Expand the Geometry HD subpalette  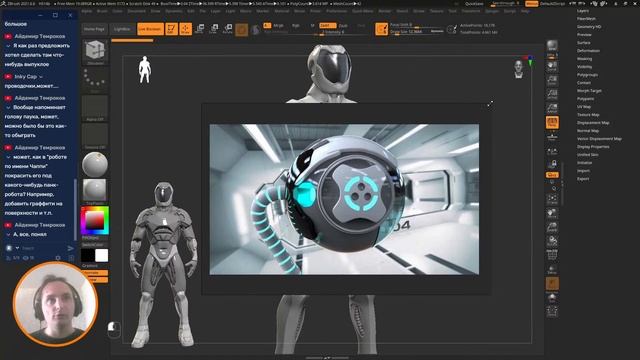click(589, 27)
